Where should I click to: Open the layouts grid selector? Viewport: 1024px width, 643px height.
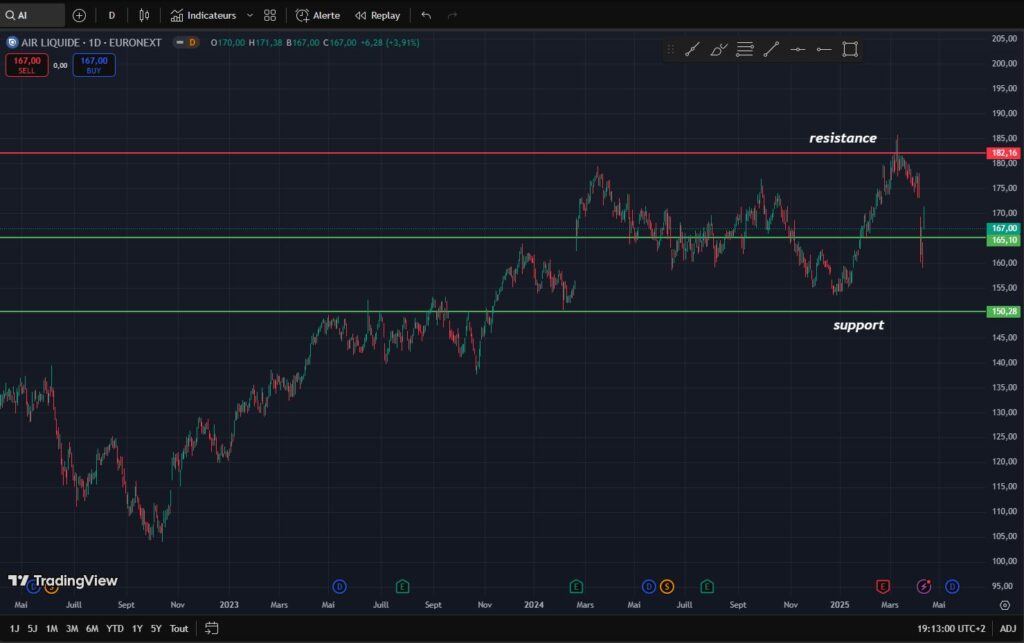(268, 15)
